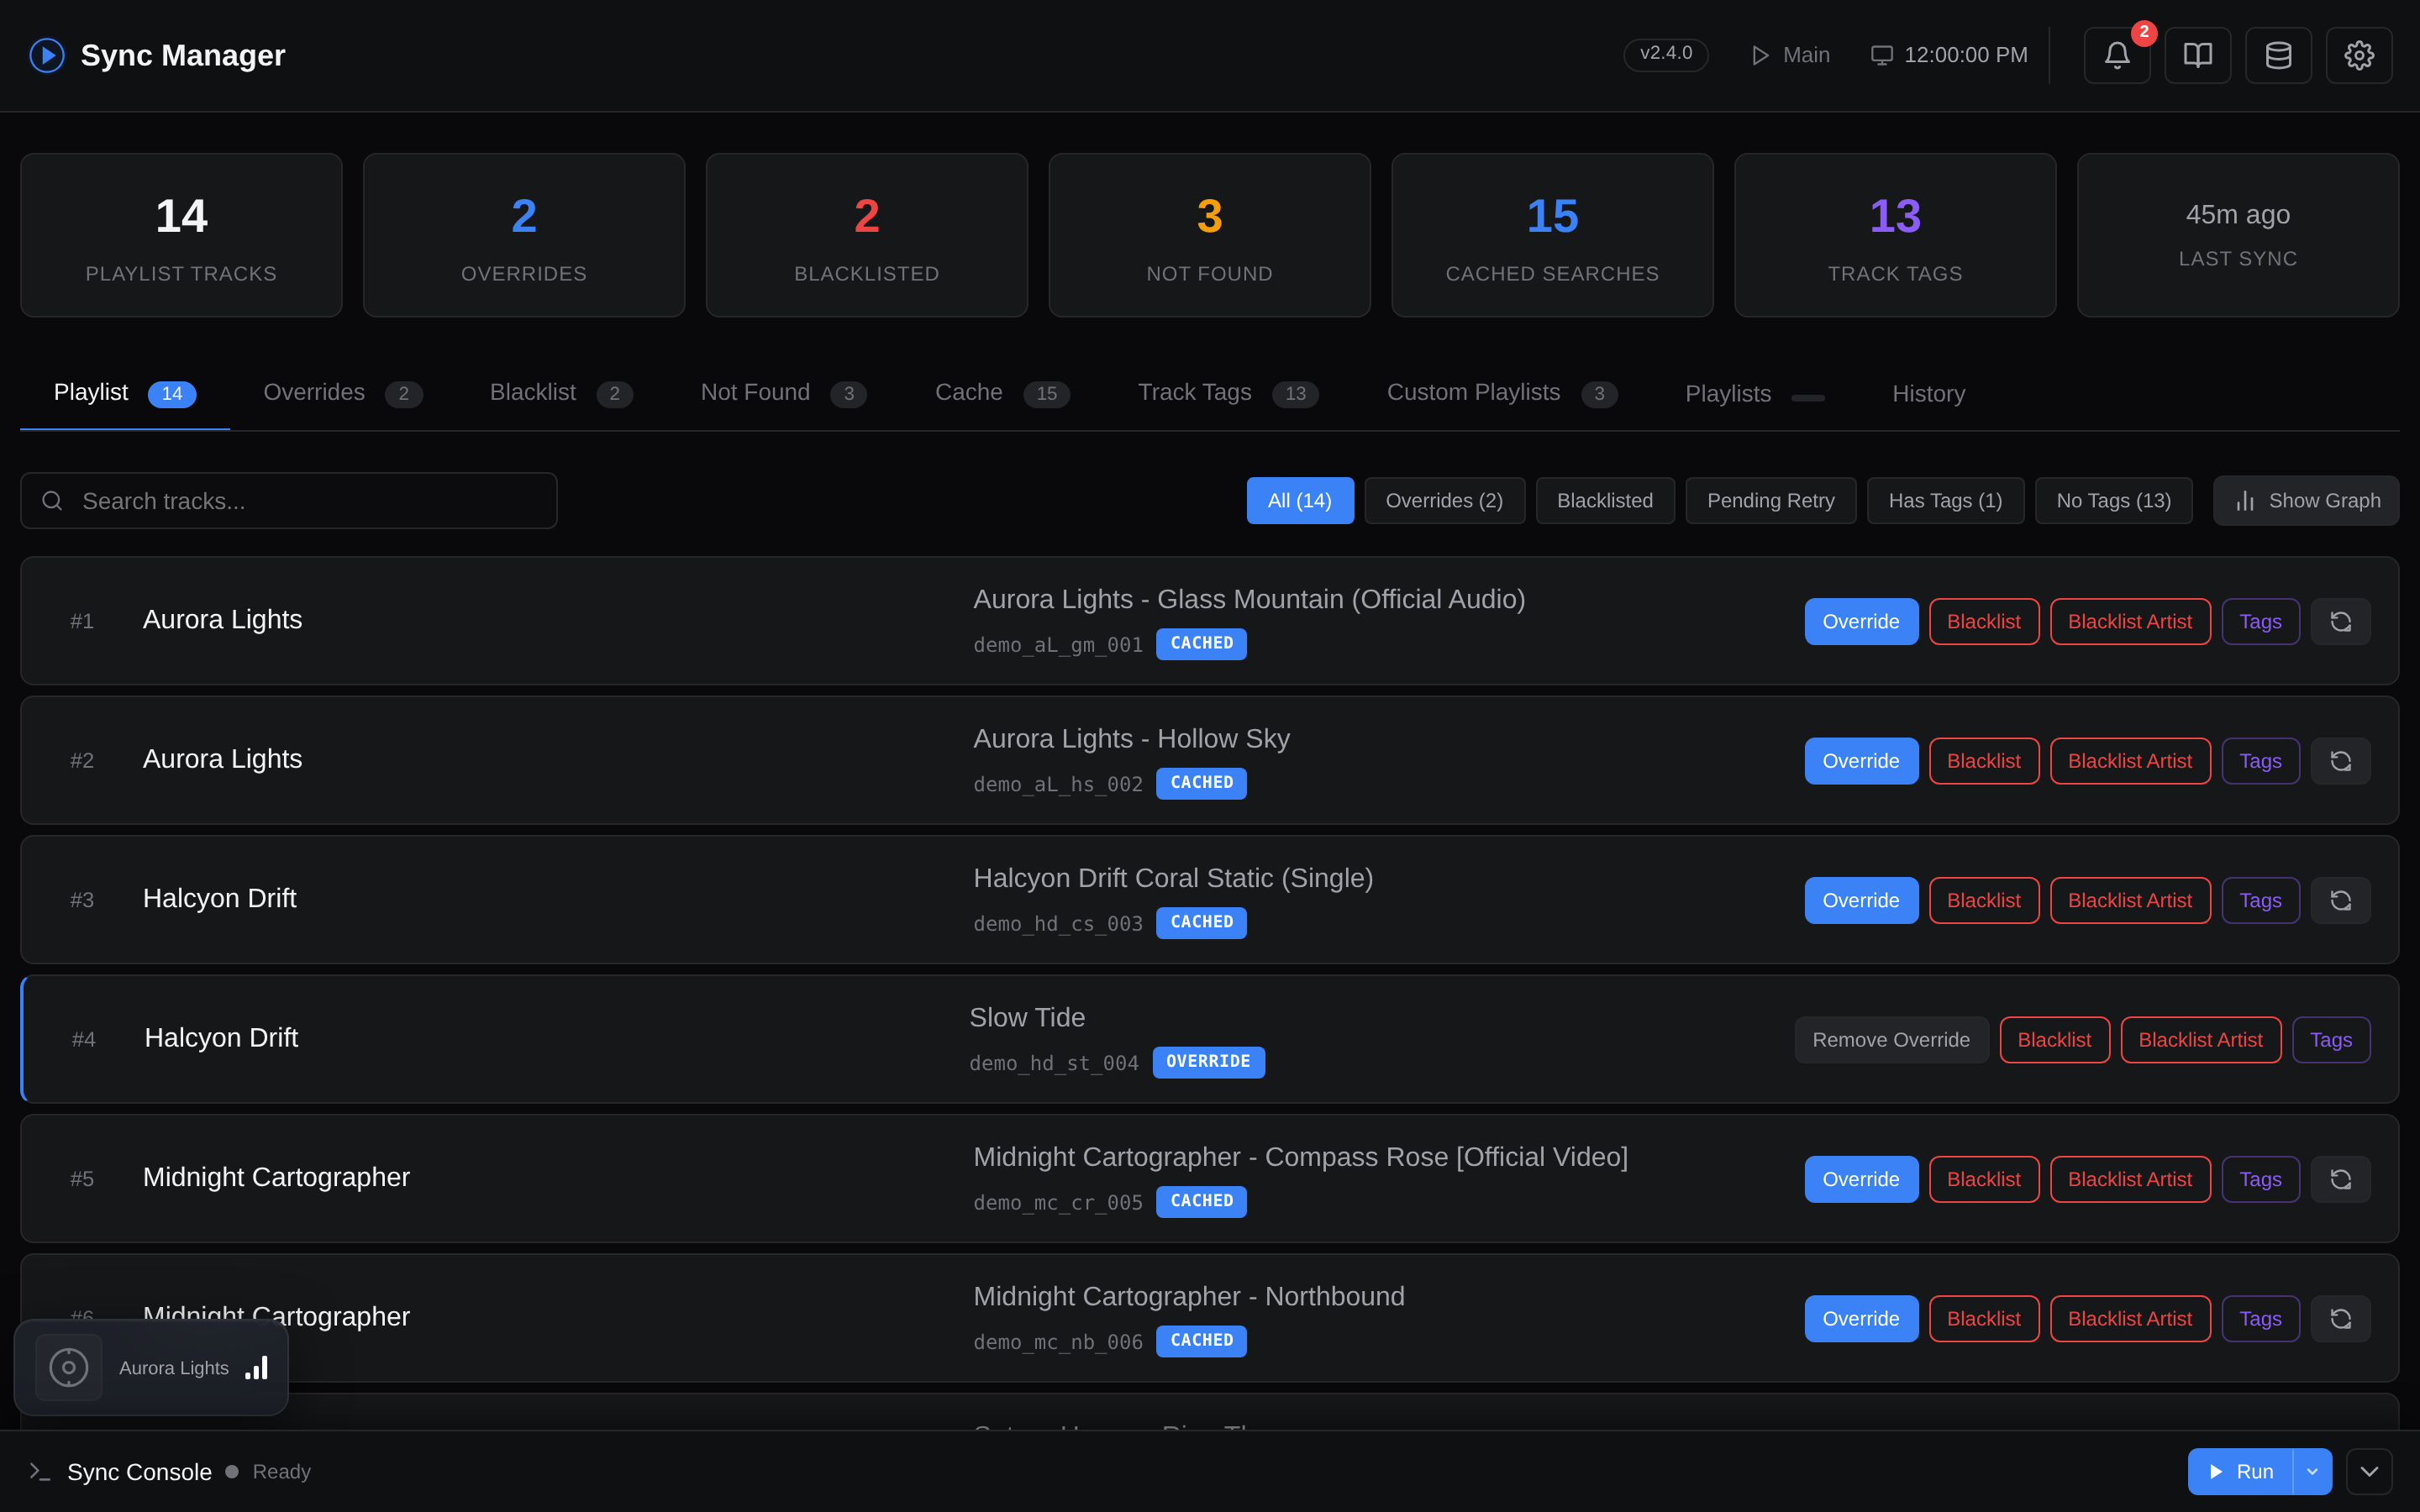Viewport: 2420px width, 1512px height.
Task: Open Tags for track #1 Glass Mountain
Action: (2260, 622)
